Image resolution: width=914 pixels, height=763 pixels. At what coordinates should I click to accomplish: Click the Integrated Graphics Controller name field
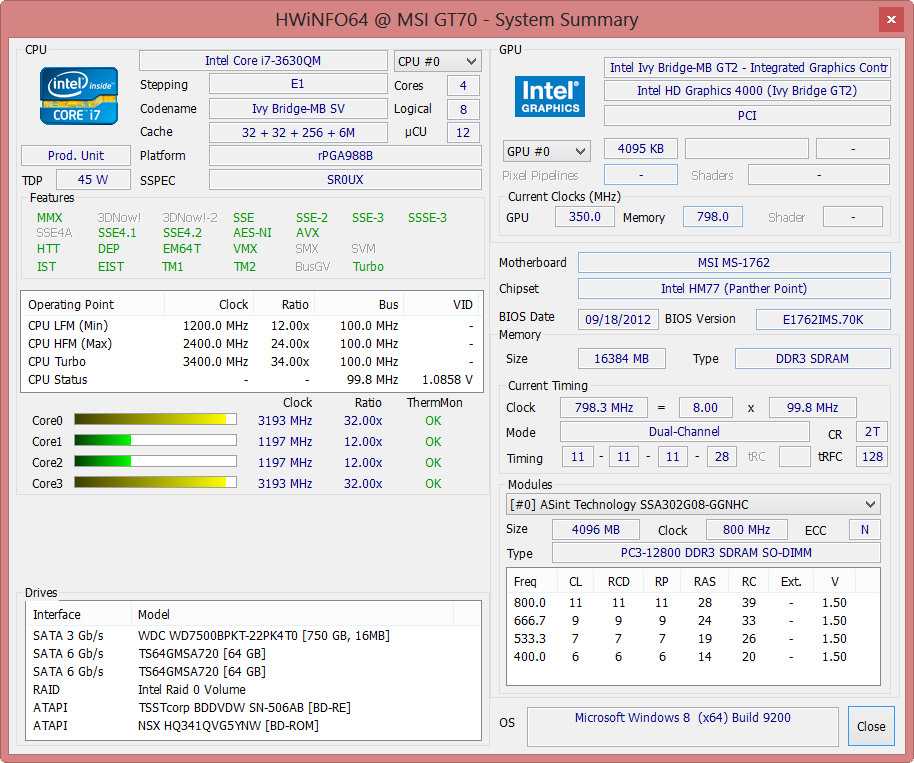coord(747,68)
